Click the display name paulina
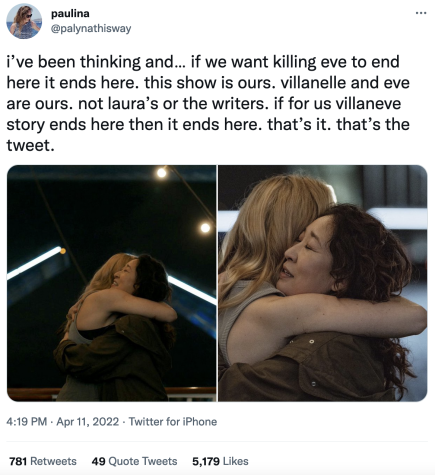Viewport: 435px width, 475px height. point(70,14)
